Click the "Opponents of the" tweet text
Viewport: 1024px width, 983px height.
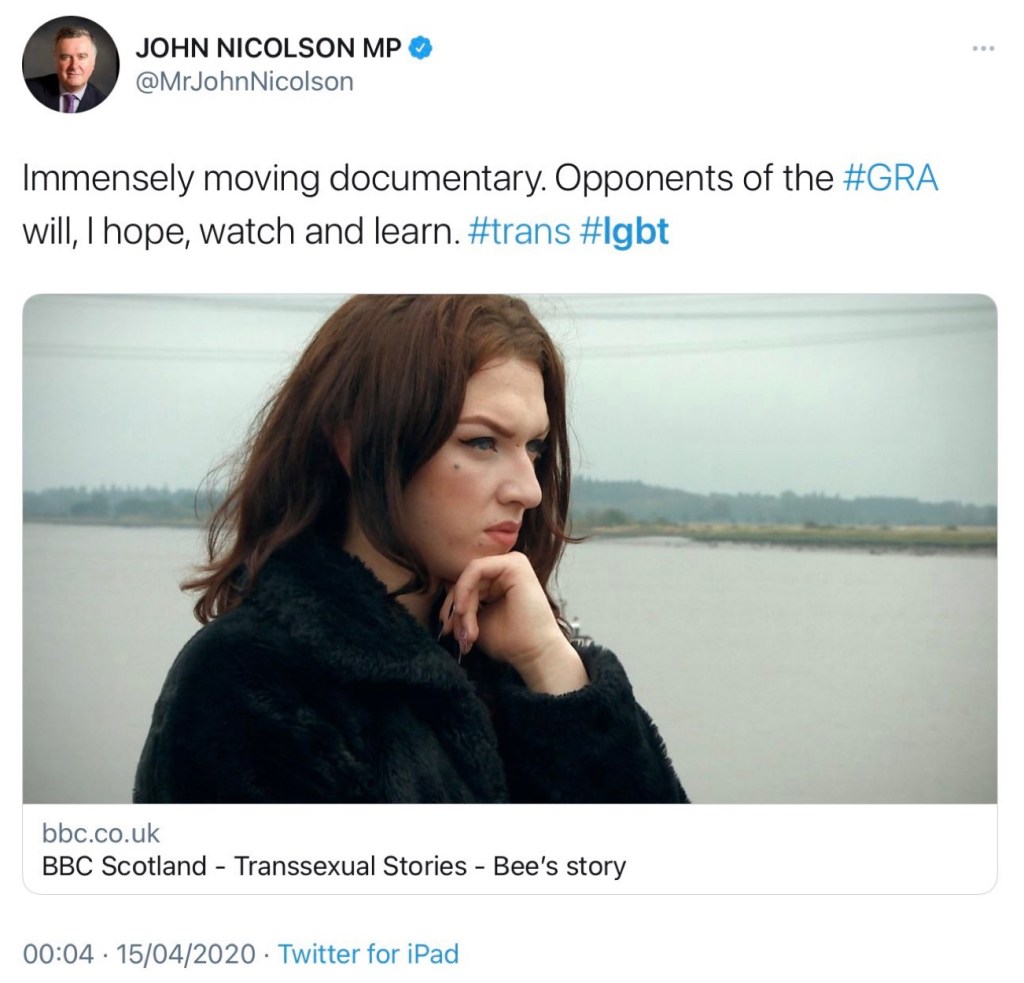click(693, 178)
